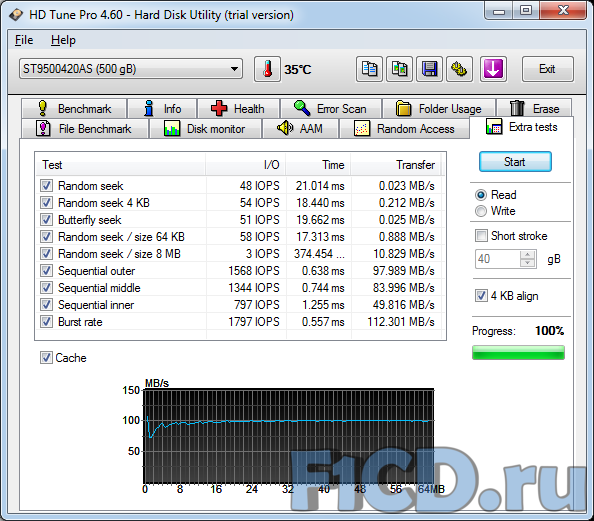The height and width of the screenshot is (521, 594).
Task: Click the save screenshot floppy disk icon
Action: [429, 69]
